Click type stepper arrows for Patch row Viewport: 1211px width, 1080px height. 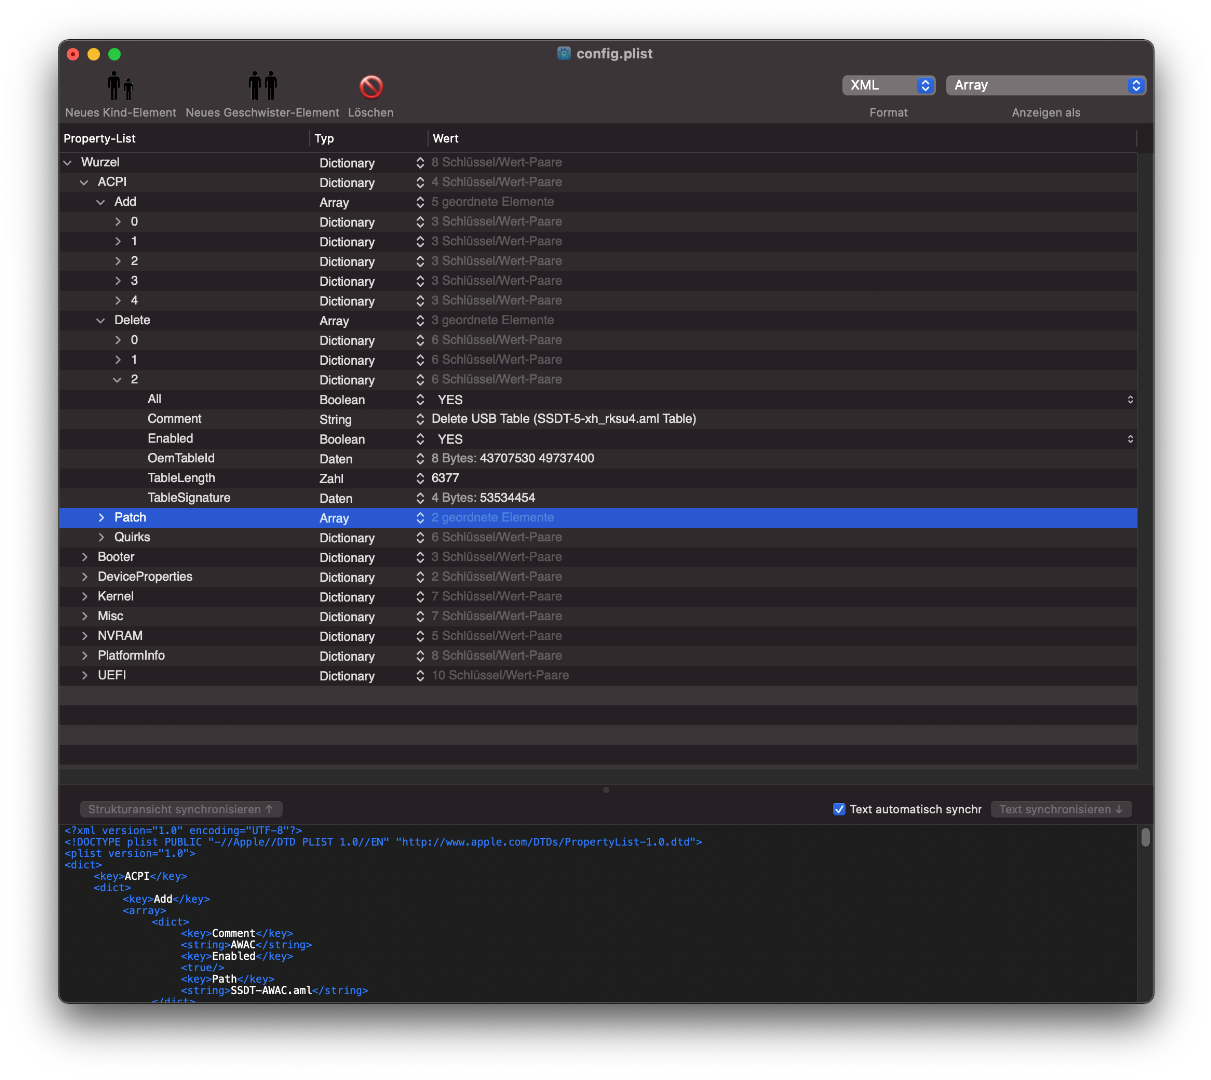420,518
